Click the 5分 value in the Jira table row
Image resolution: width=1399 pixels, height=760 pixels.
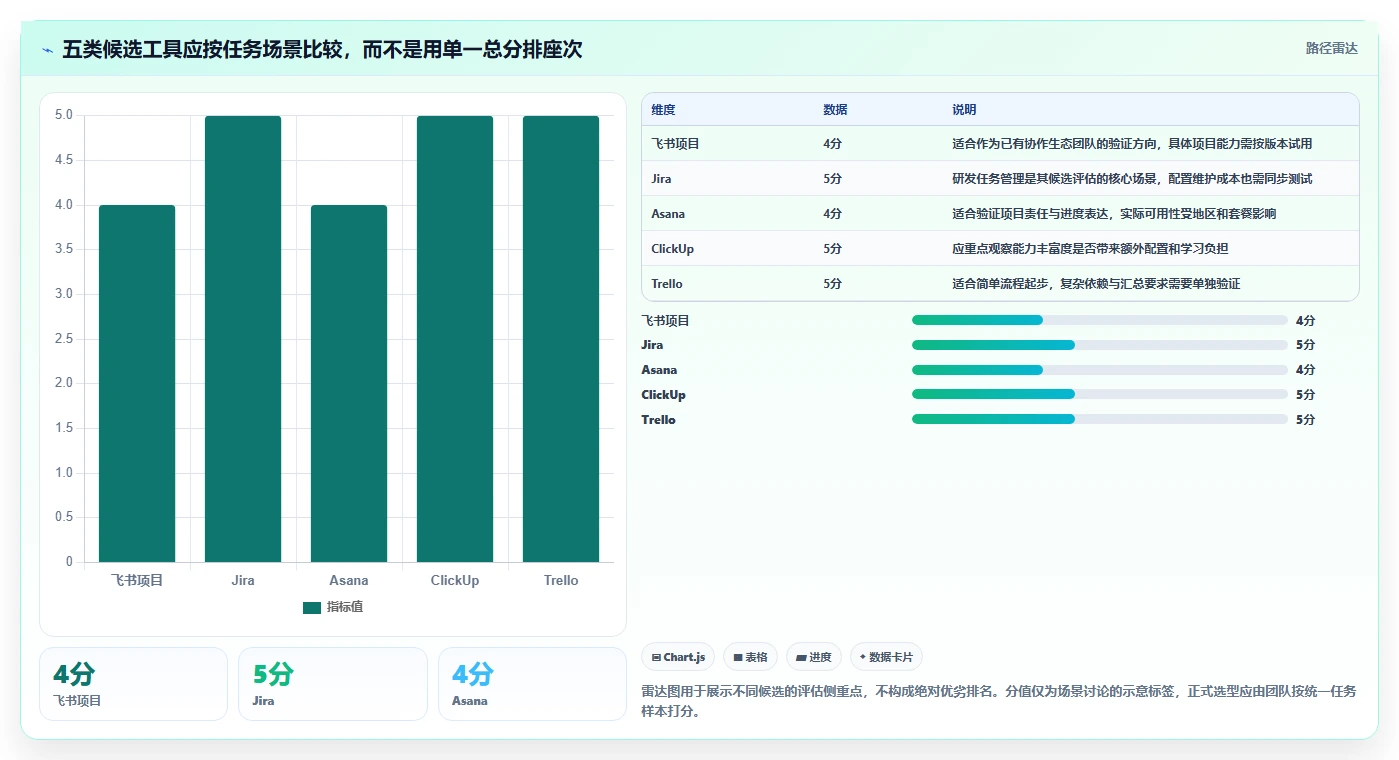pyautogui.click(x=832, y=179)
